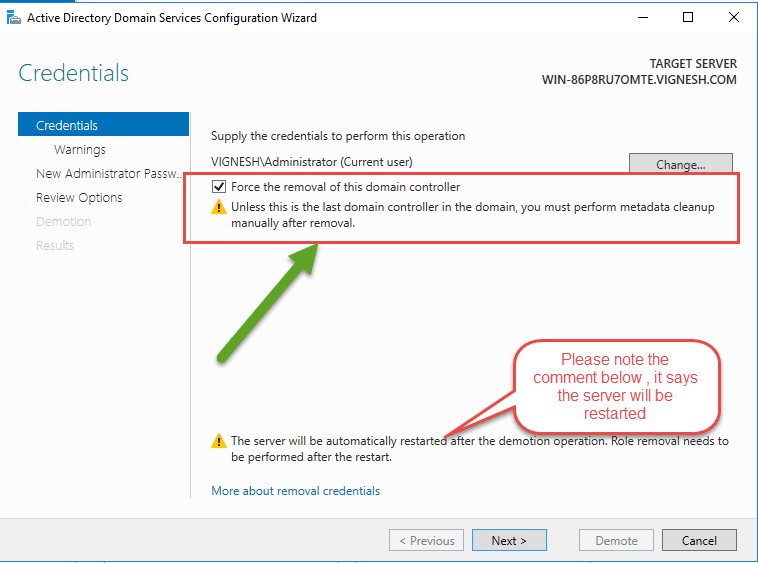Click the Demotion step in sidebar
The height and width of the screenshot is (563, 758).
coord(63,221)
